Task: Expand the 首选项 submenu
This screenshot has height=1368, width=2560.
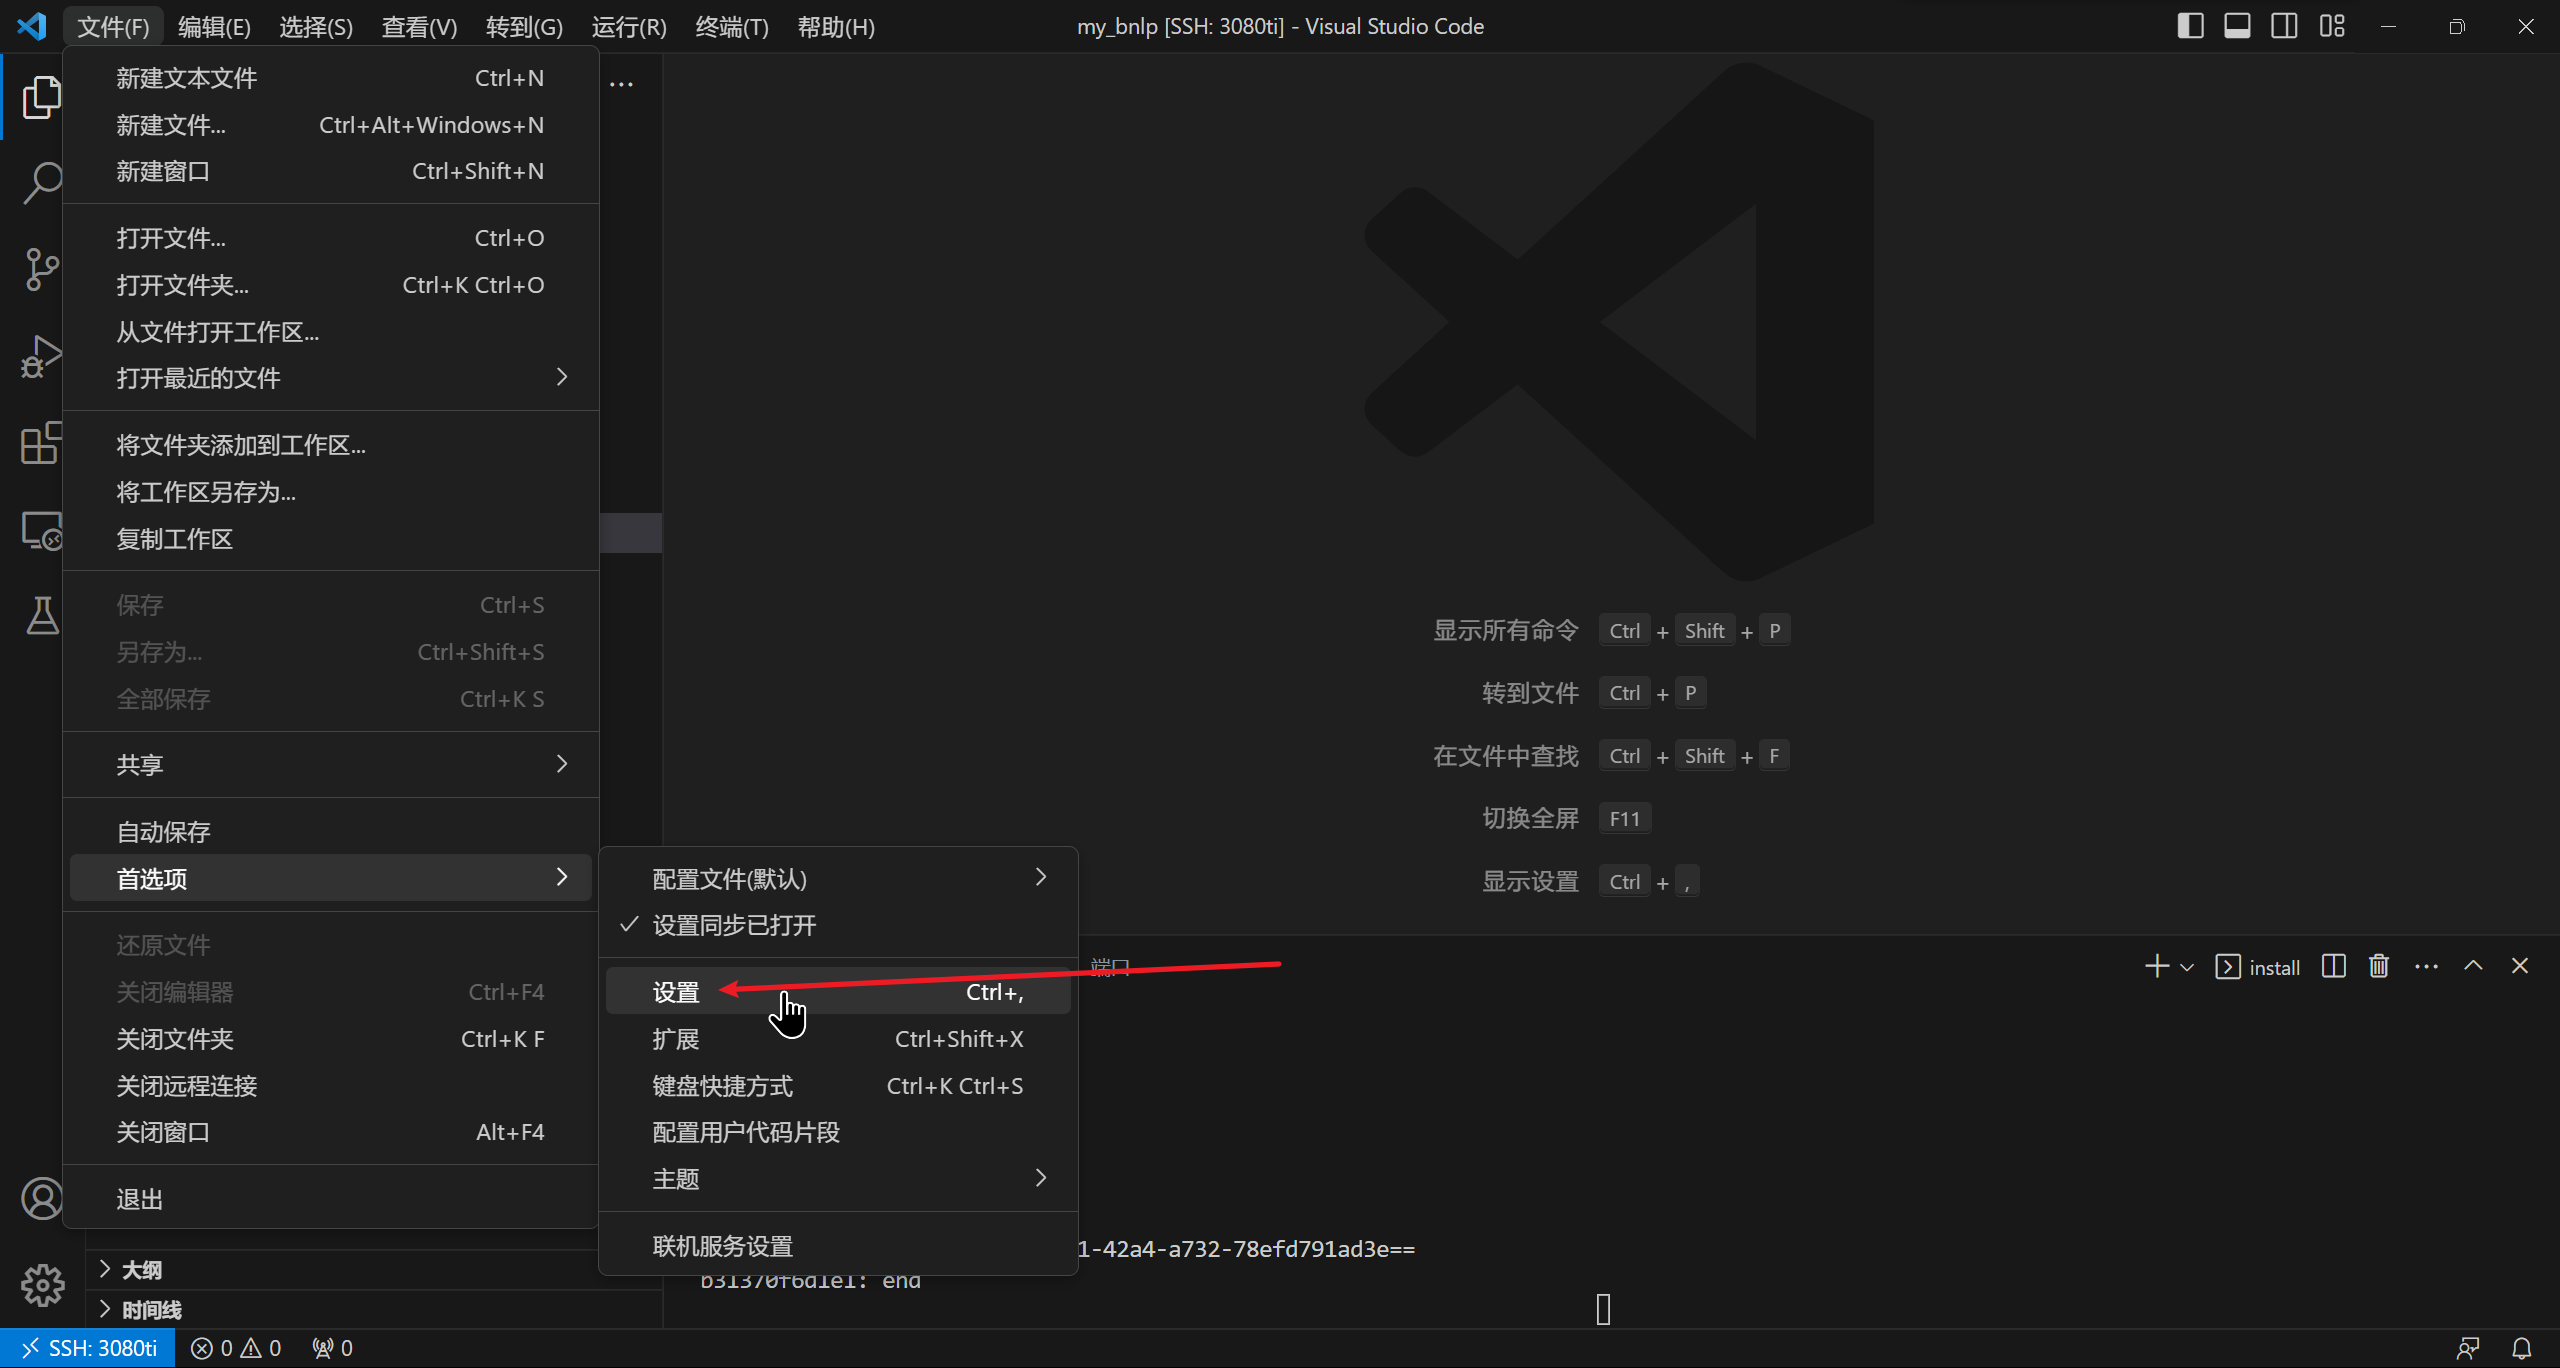Action: tap(331, 878)
